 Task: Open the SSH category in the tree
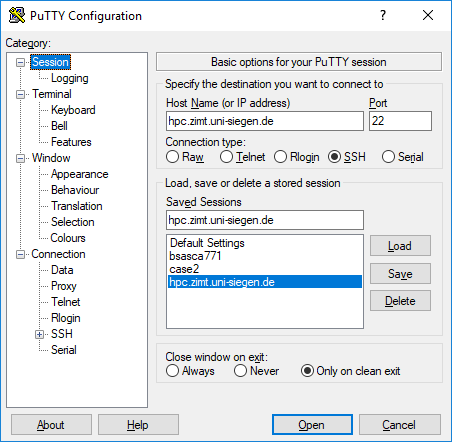point(62,334)
